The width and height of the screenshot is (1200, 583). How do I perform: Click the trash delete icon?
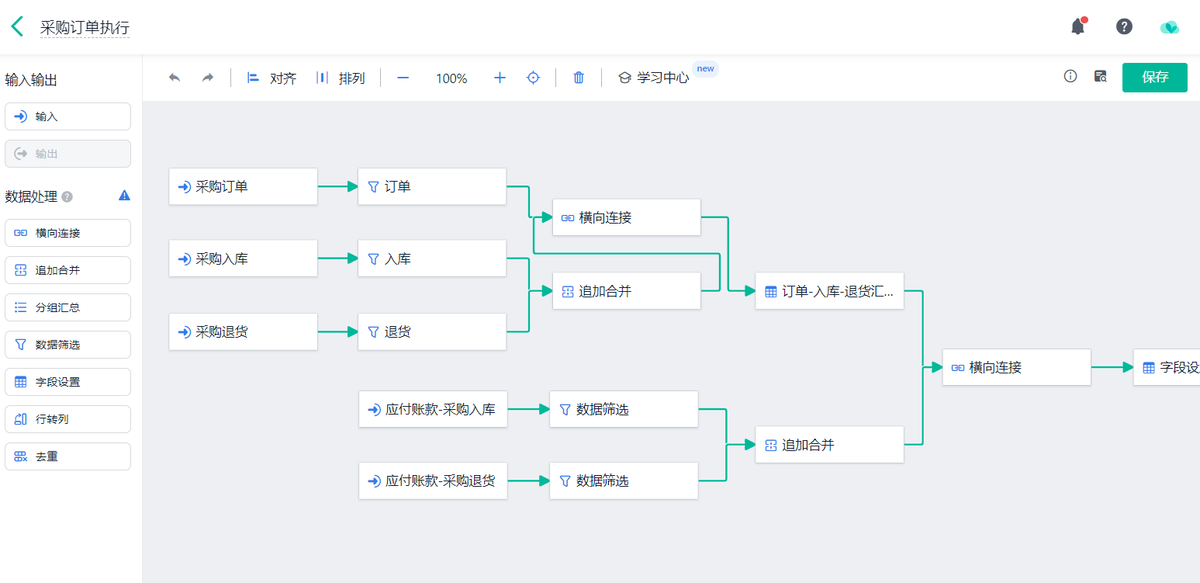(578, 78)
